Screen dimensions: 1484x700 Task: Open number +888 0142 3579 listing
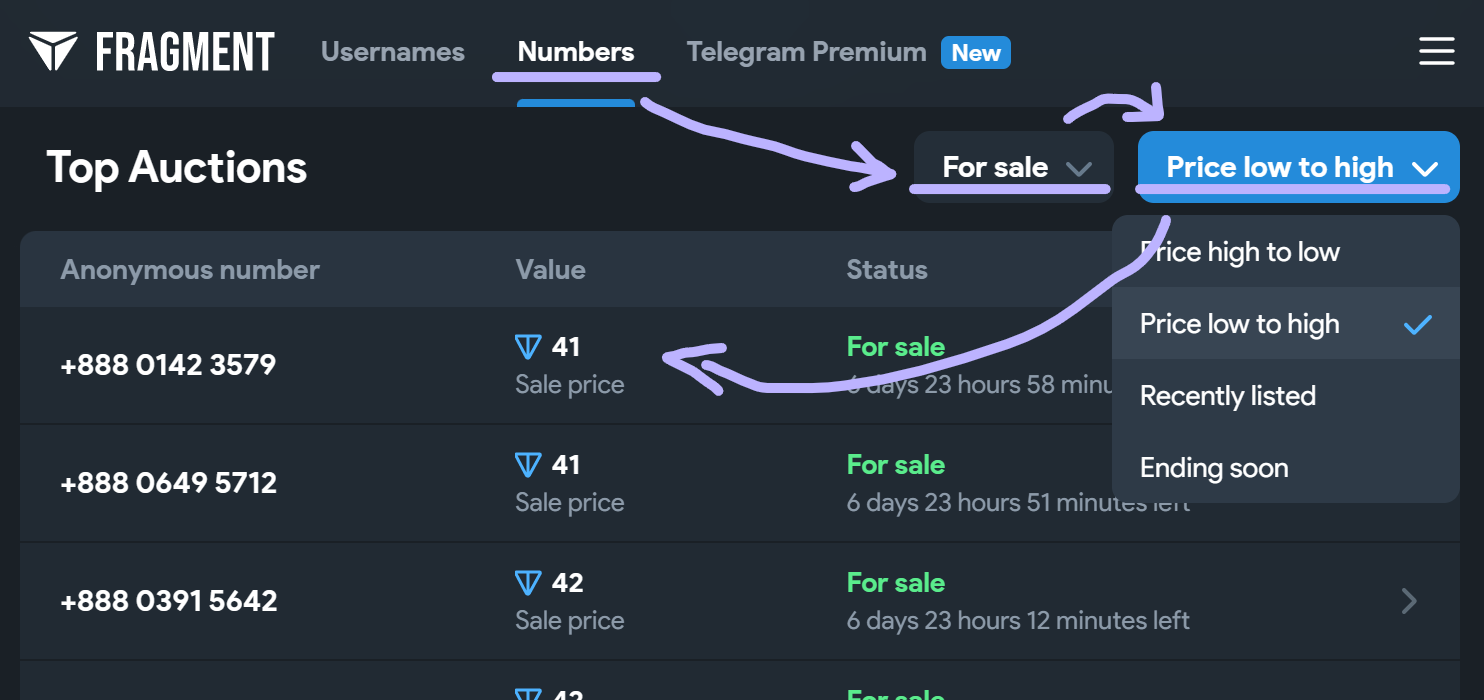pyautogui.click(x=168, y=365)
